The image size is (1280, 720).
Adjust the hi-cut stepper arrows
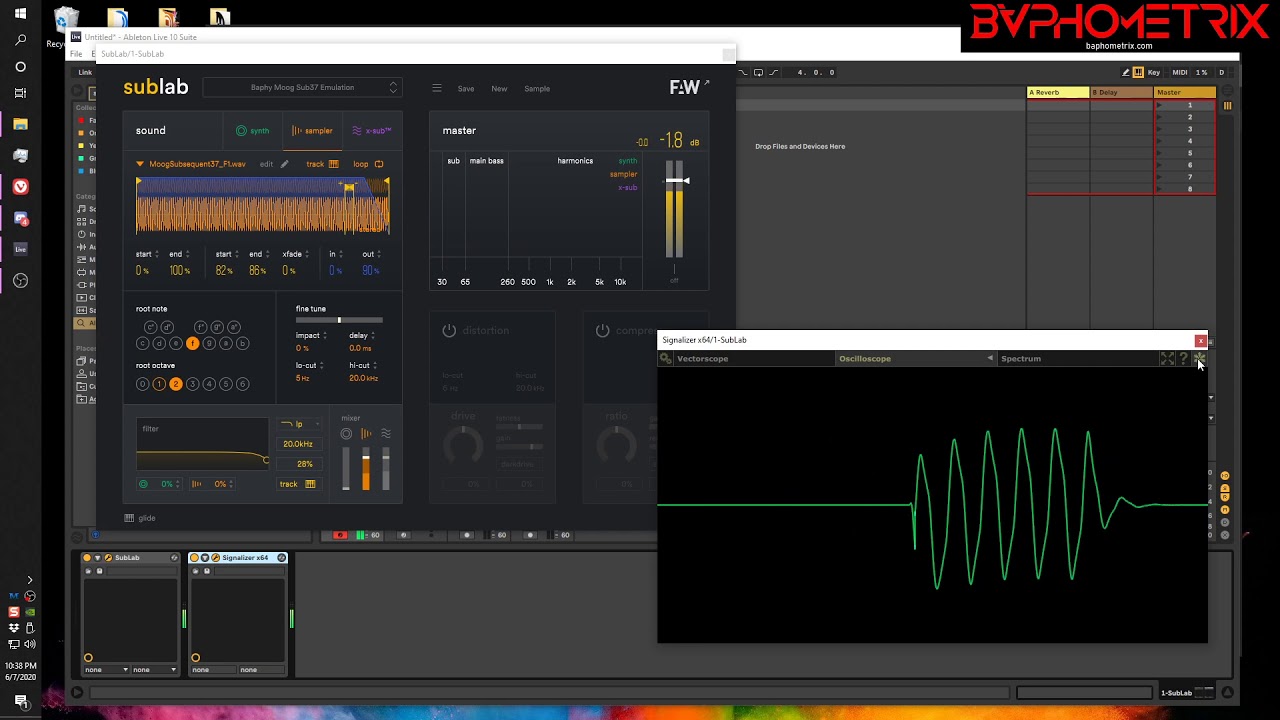point(374,366)
